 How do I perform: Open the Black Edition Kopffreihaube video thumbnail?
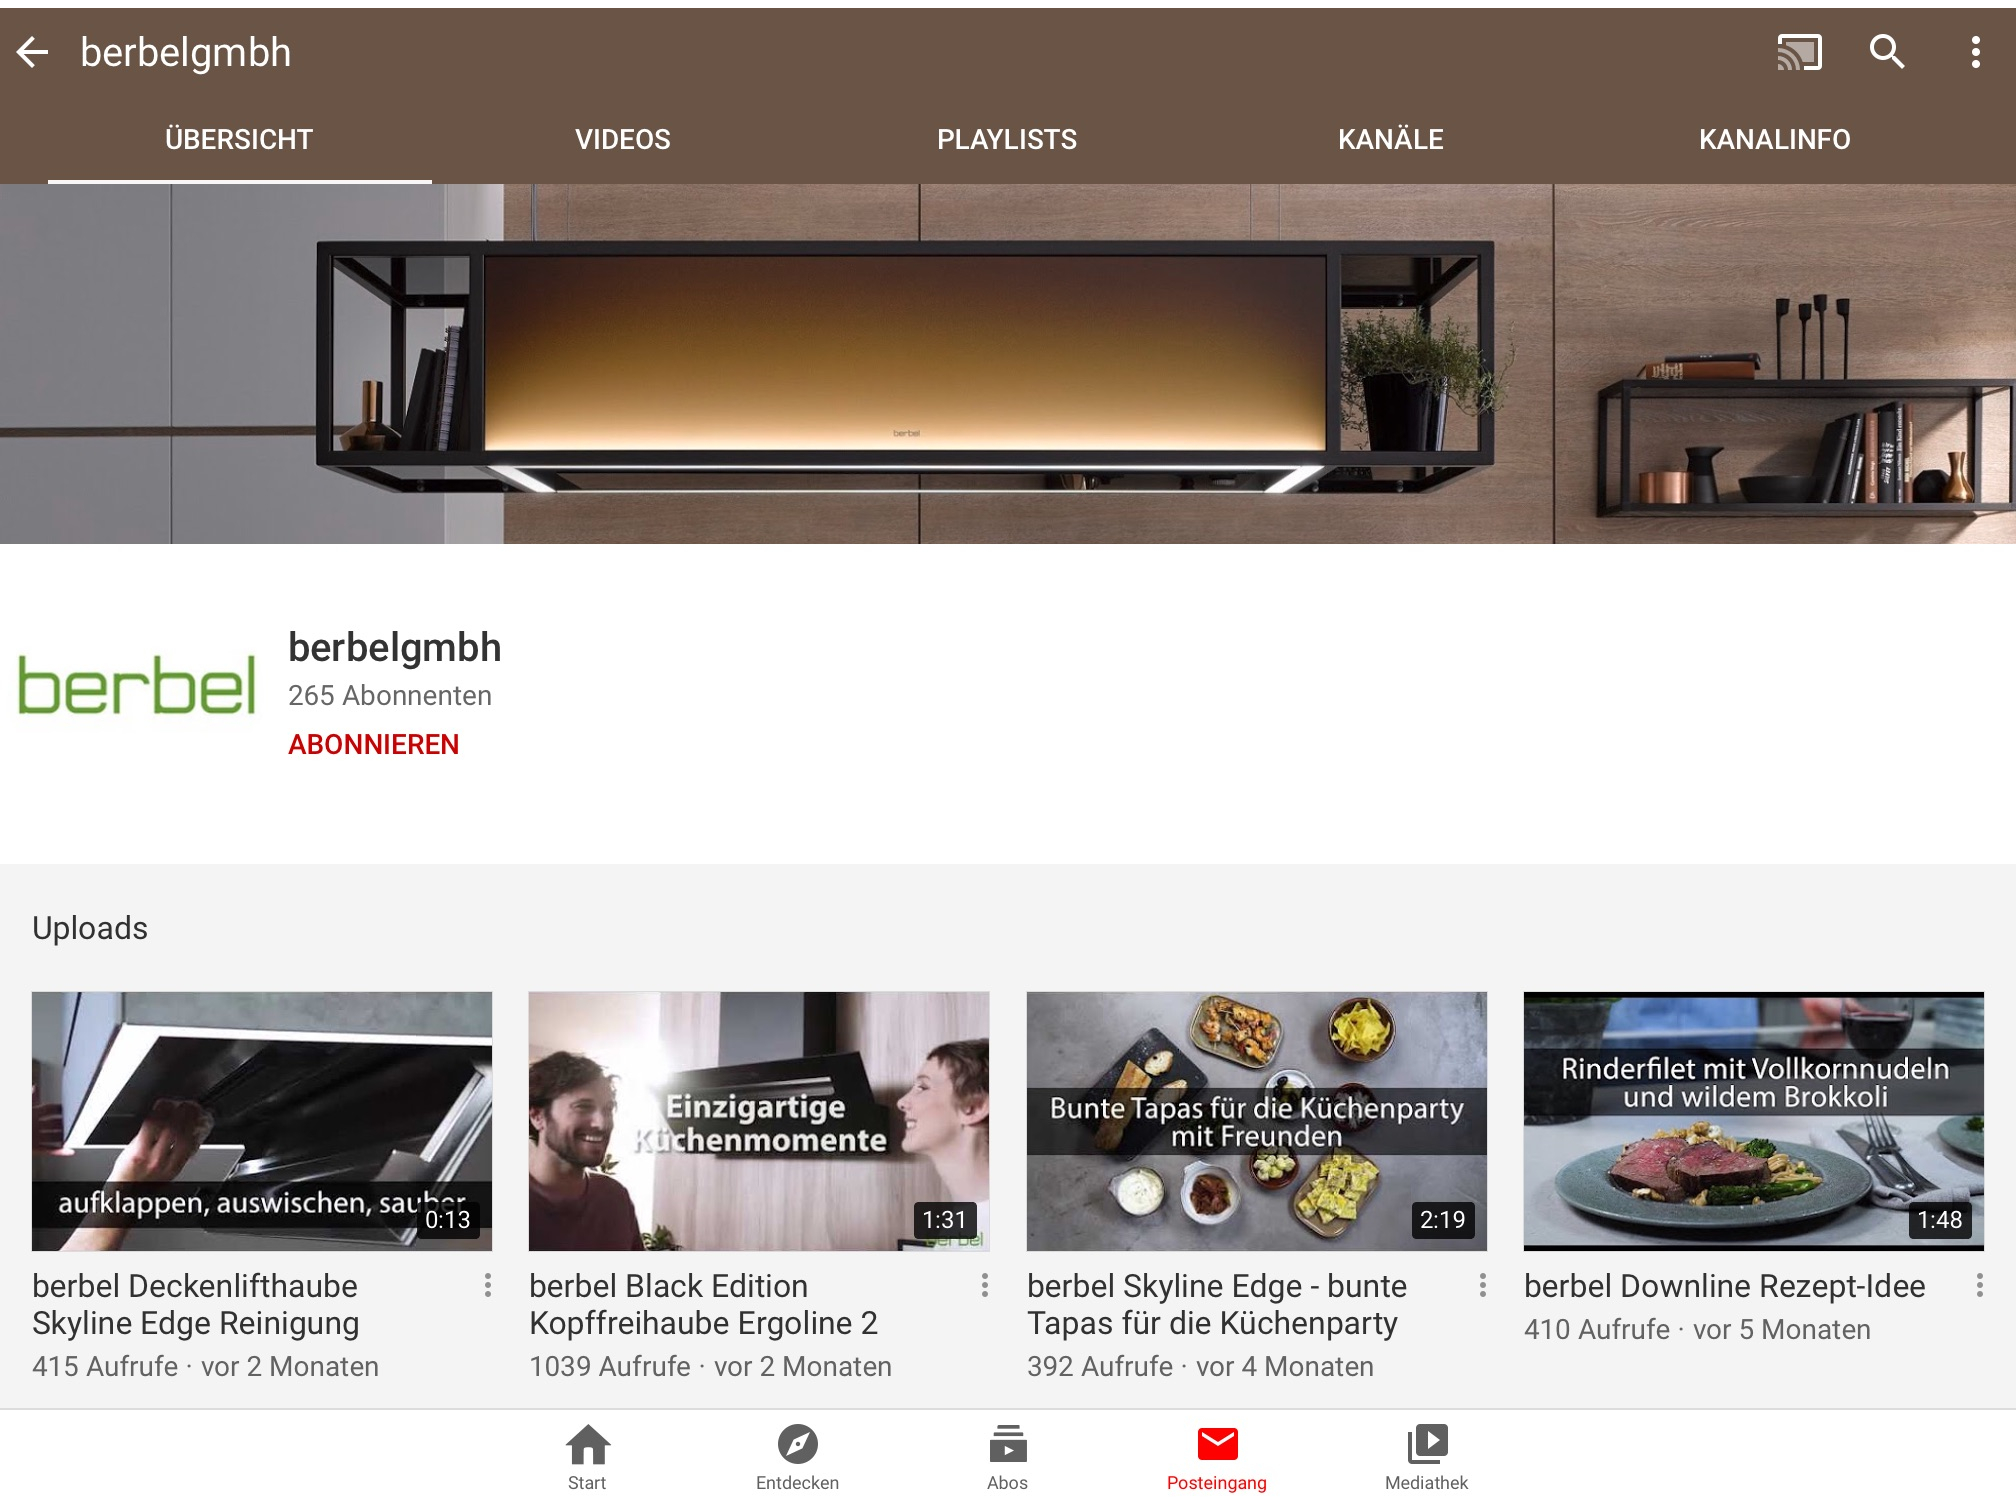tap(759, 1121)
